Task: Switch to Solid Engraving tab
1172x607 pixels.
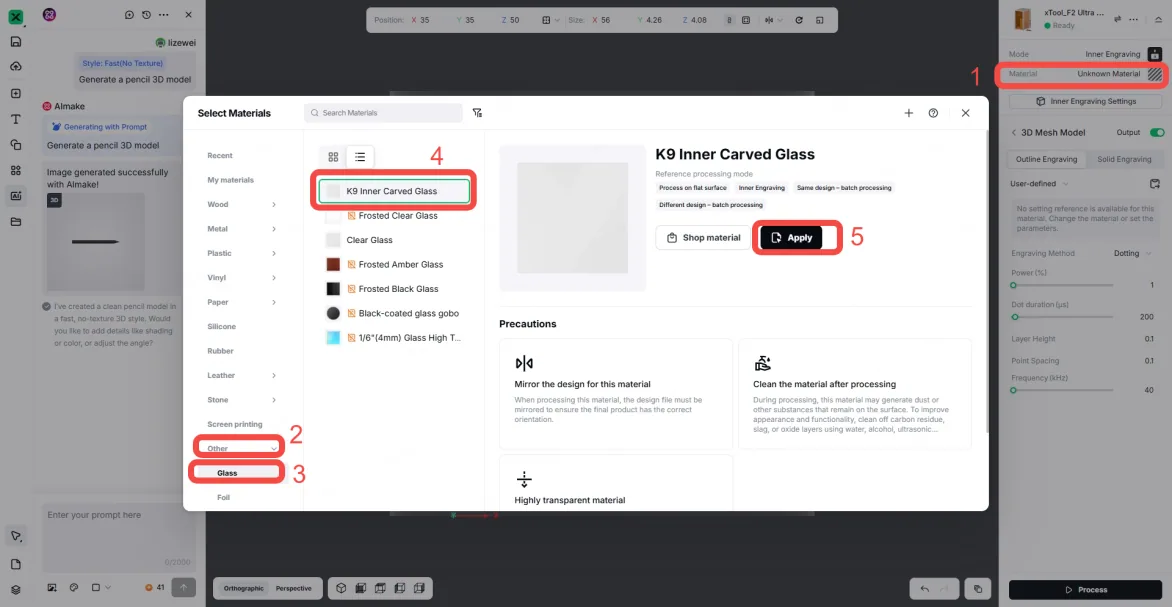Action: (1124, 159)
